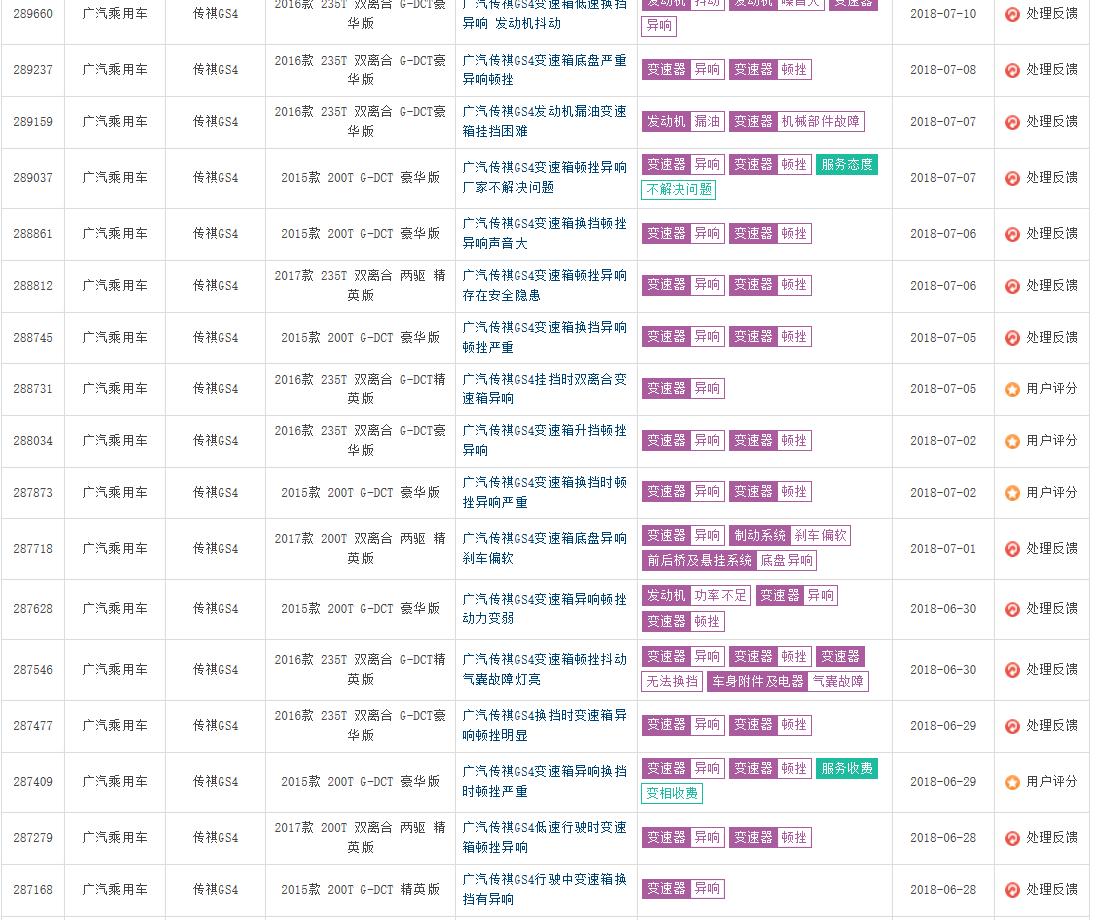1112x920 pixels.
Task: Open the complaint titled 广汽传祺GS4变速箱底盘严重异响顿挫
Action: tap(545, 70)
